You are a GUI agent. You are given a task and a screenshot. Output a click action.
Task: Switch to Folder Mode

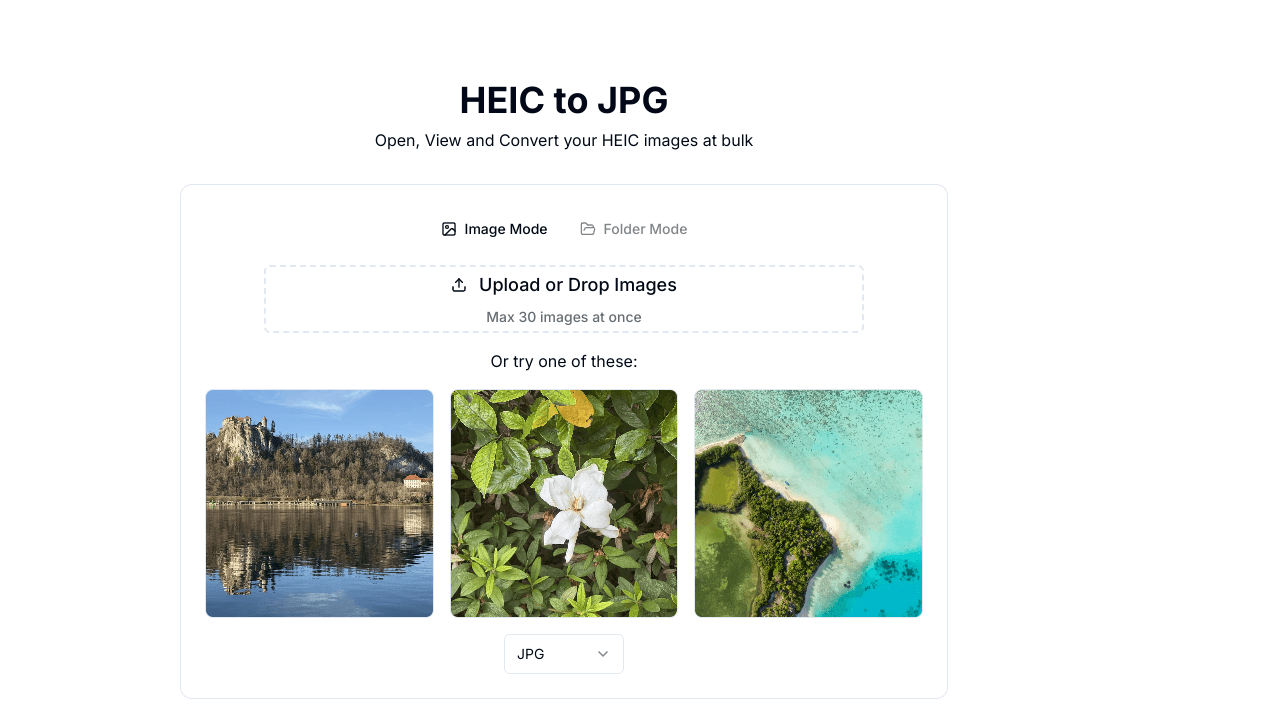coord(634,229)
